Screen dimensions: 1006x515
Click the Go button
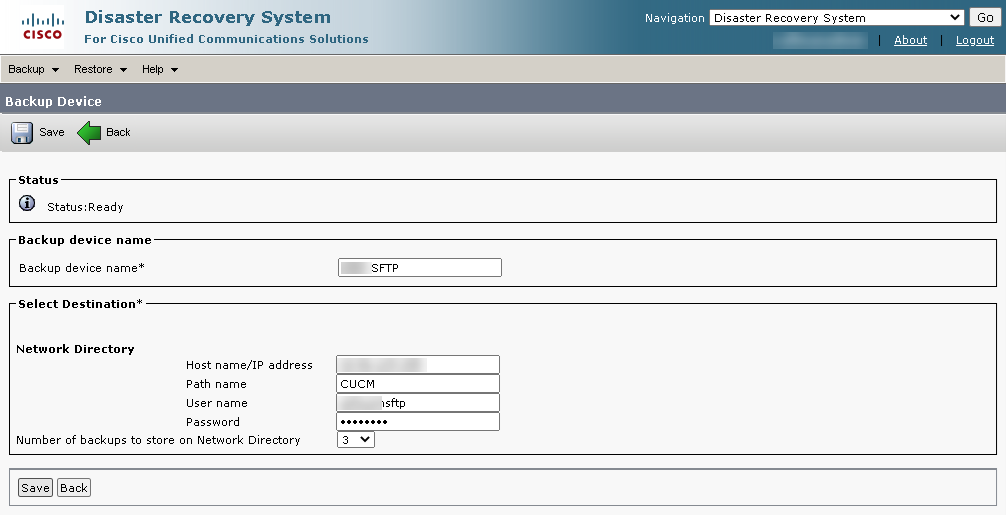click(985, 18)
